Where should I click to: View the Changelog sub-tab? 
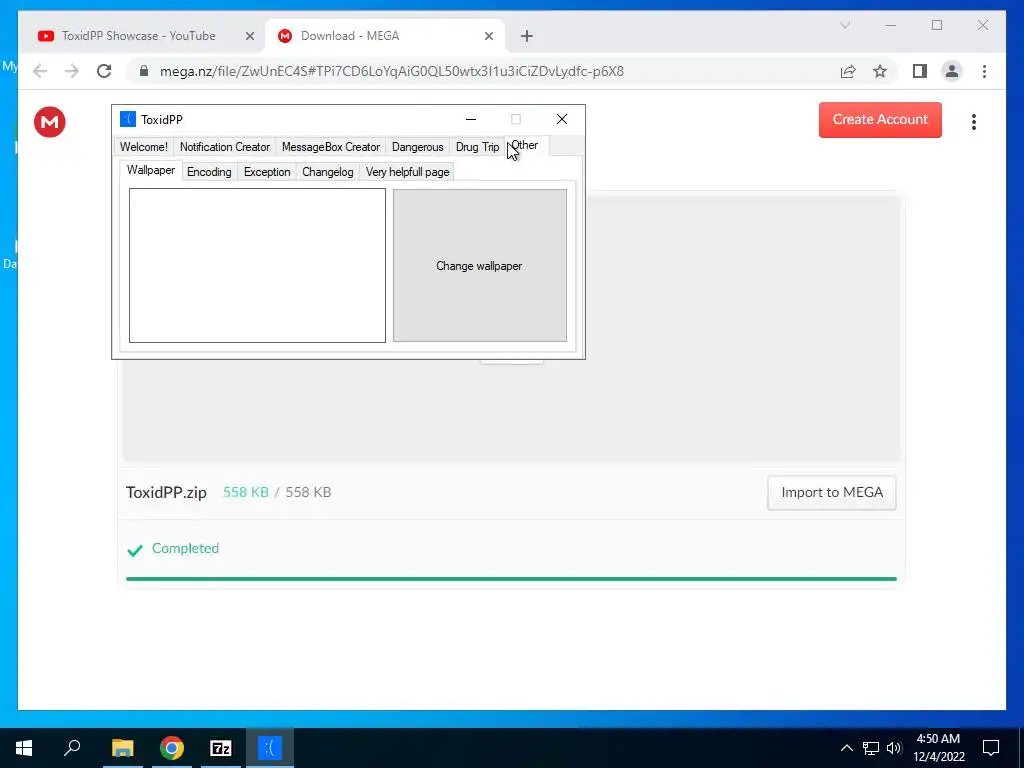[328, 172]
